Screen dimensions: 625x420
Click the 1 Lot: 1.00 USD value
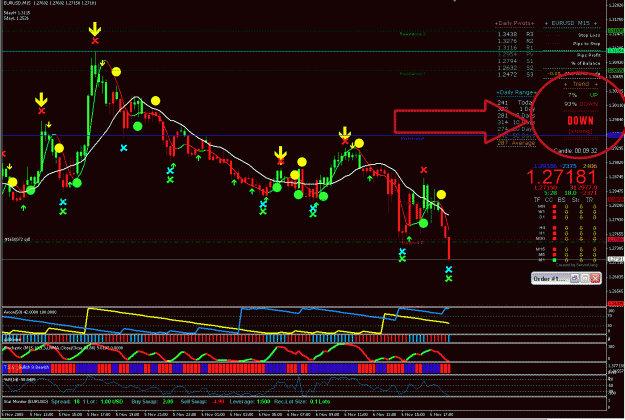click(103, 402)
